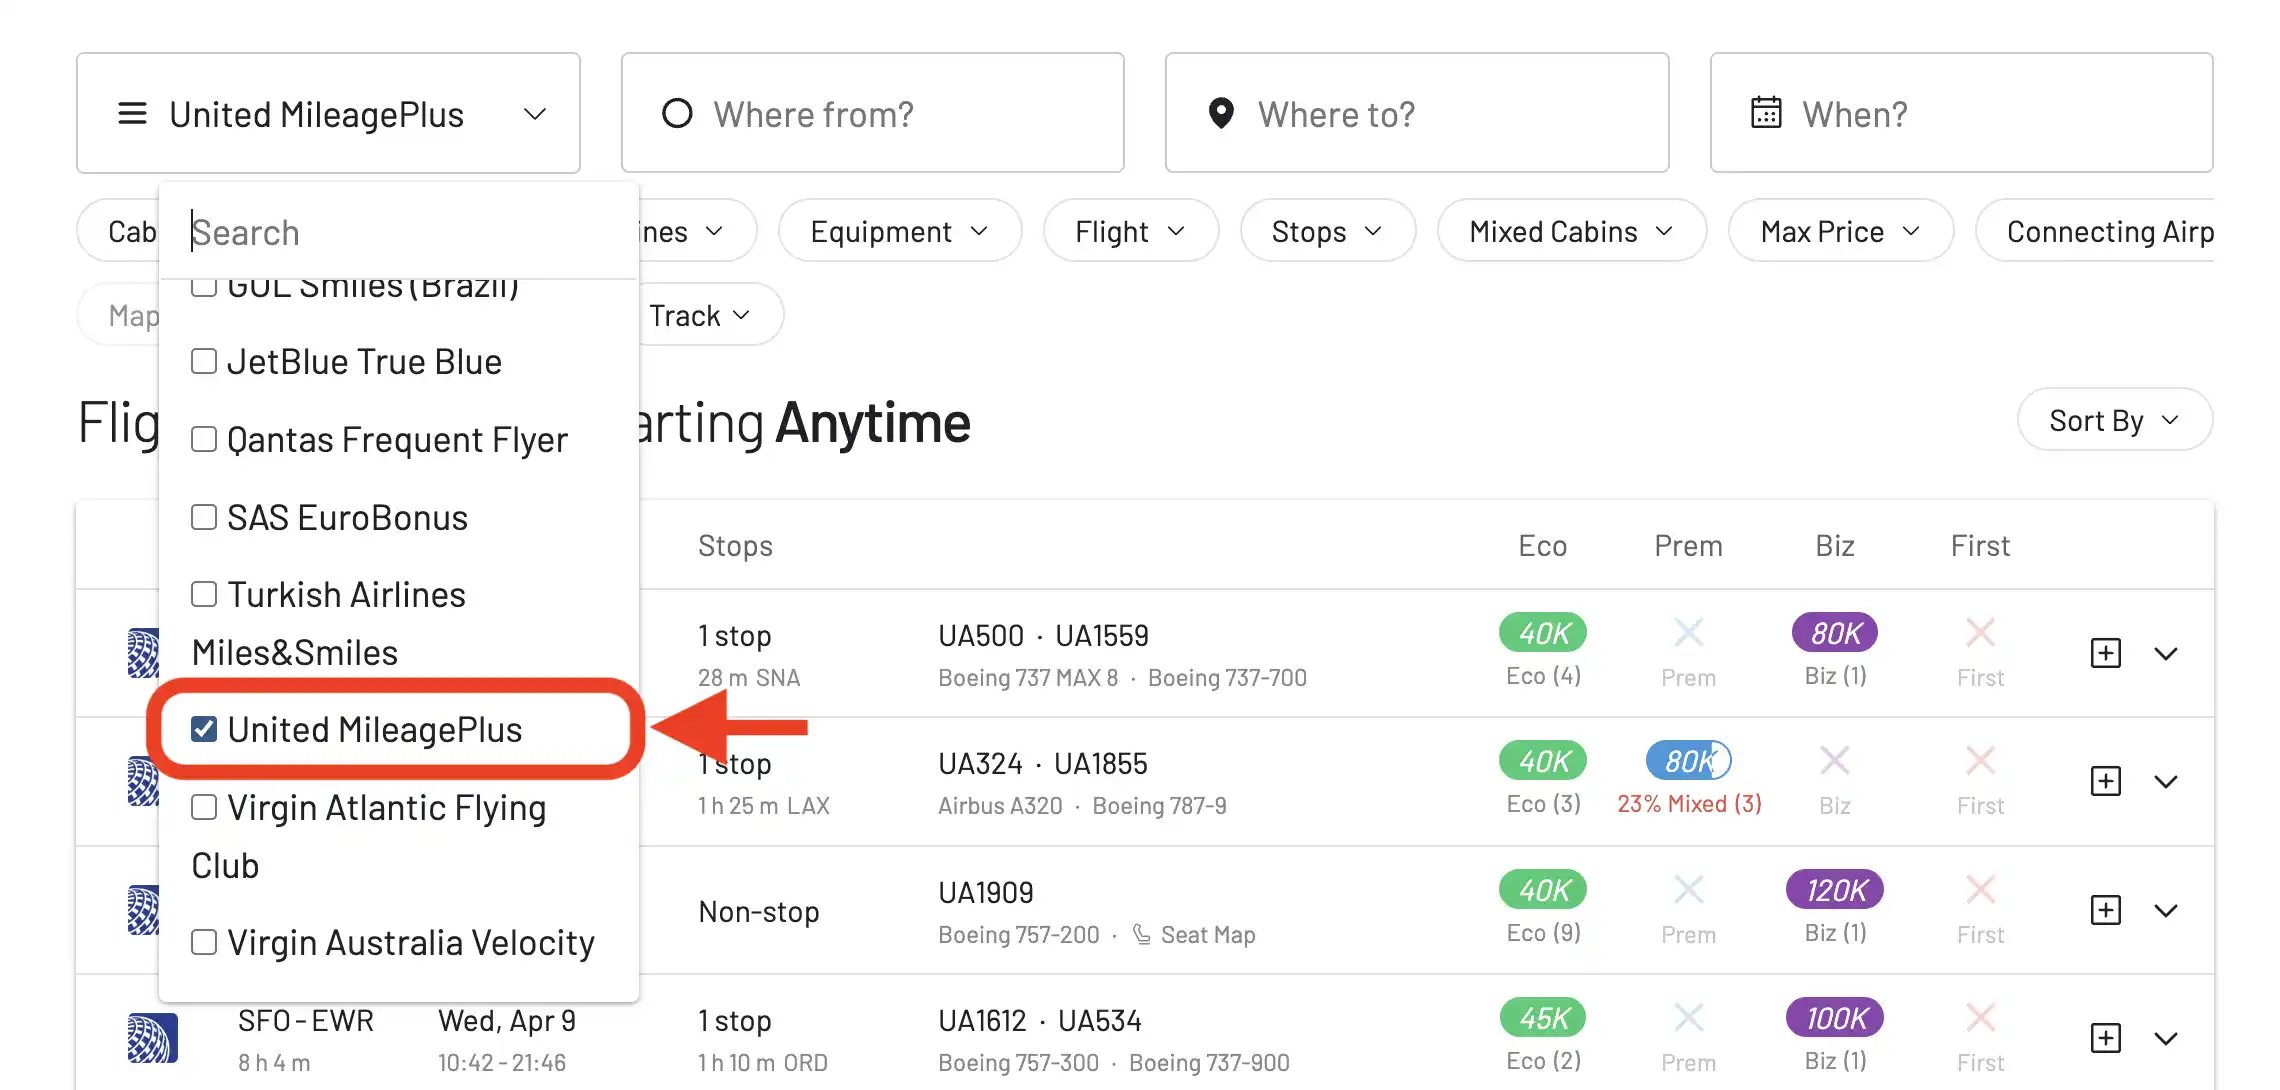Expand the UA1909 flight row chevron
Screen dimensions: 2280x1090
pos(2166,911)
